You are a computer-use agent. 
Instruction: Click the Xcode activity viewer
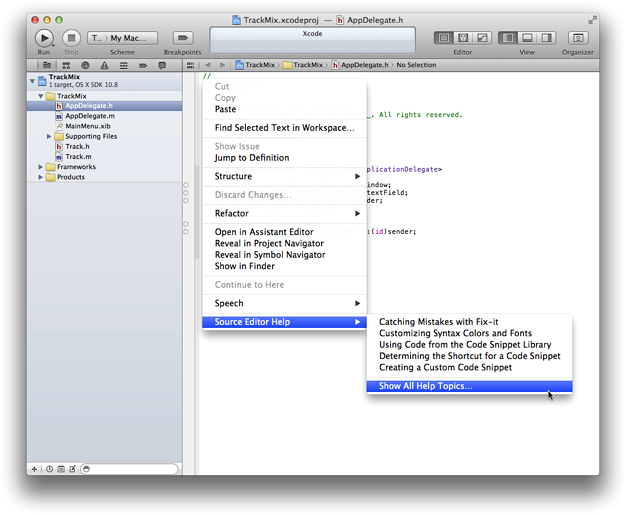(x=313, y=40)
